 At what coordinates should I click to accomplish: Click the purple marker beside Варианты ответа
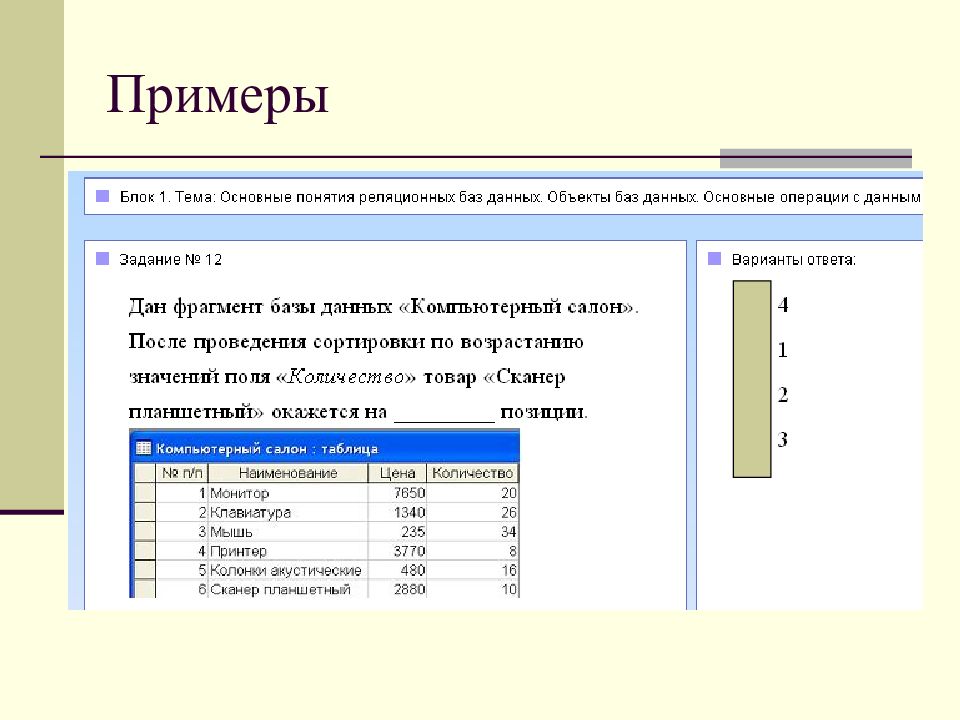click(714, 258)
